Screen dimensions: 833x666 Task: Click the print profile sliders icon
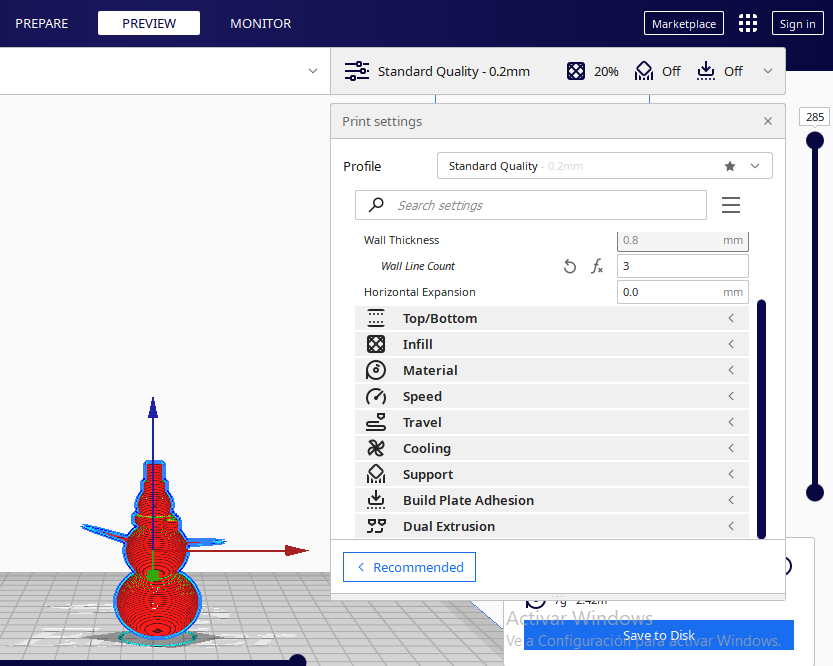[357, 71]
